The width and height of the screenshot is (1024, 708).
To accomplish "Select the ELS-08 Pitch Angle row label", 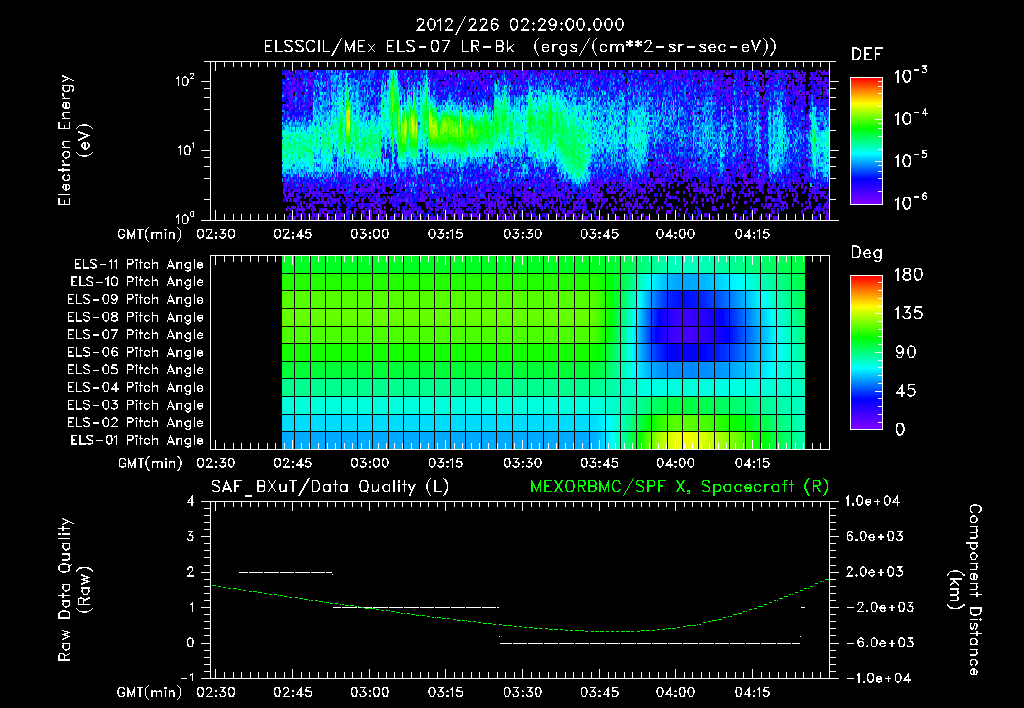I will (136, 317).
